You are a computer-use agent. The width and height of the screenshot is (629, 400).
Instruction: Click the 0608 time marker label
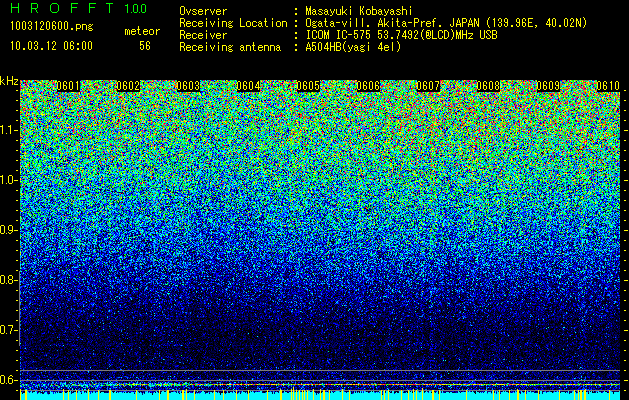[489, 86]
